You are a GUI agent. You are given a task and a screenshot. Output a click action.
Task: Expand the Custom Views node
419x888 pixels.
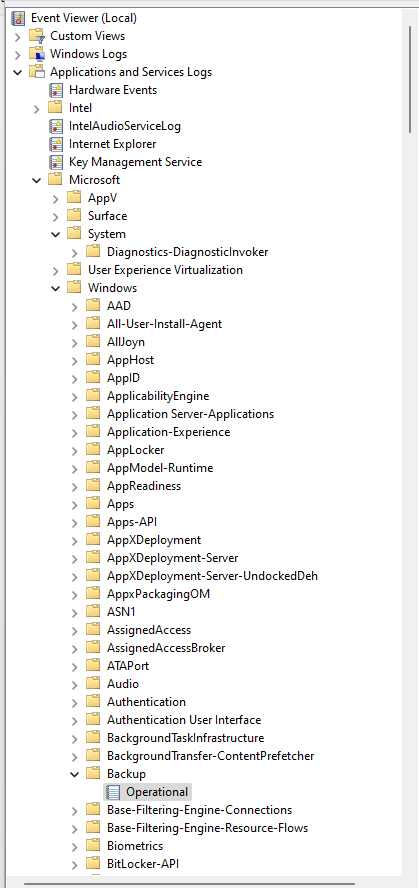[x=18, y=36]
